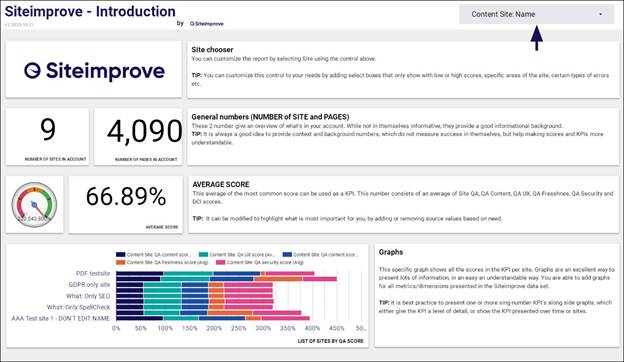Image resolution: width=624 pixels, height=362 pixels.
Task: Click the Graphs heading
Action: coord(391,252)
